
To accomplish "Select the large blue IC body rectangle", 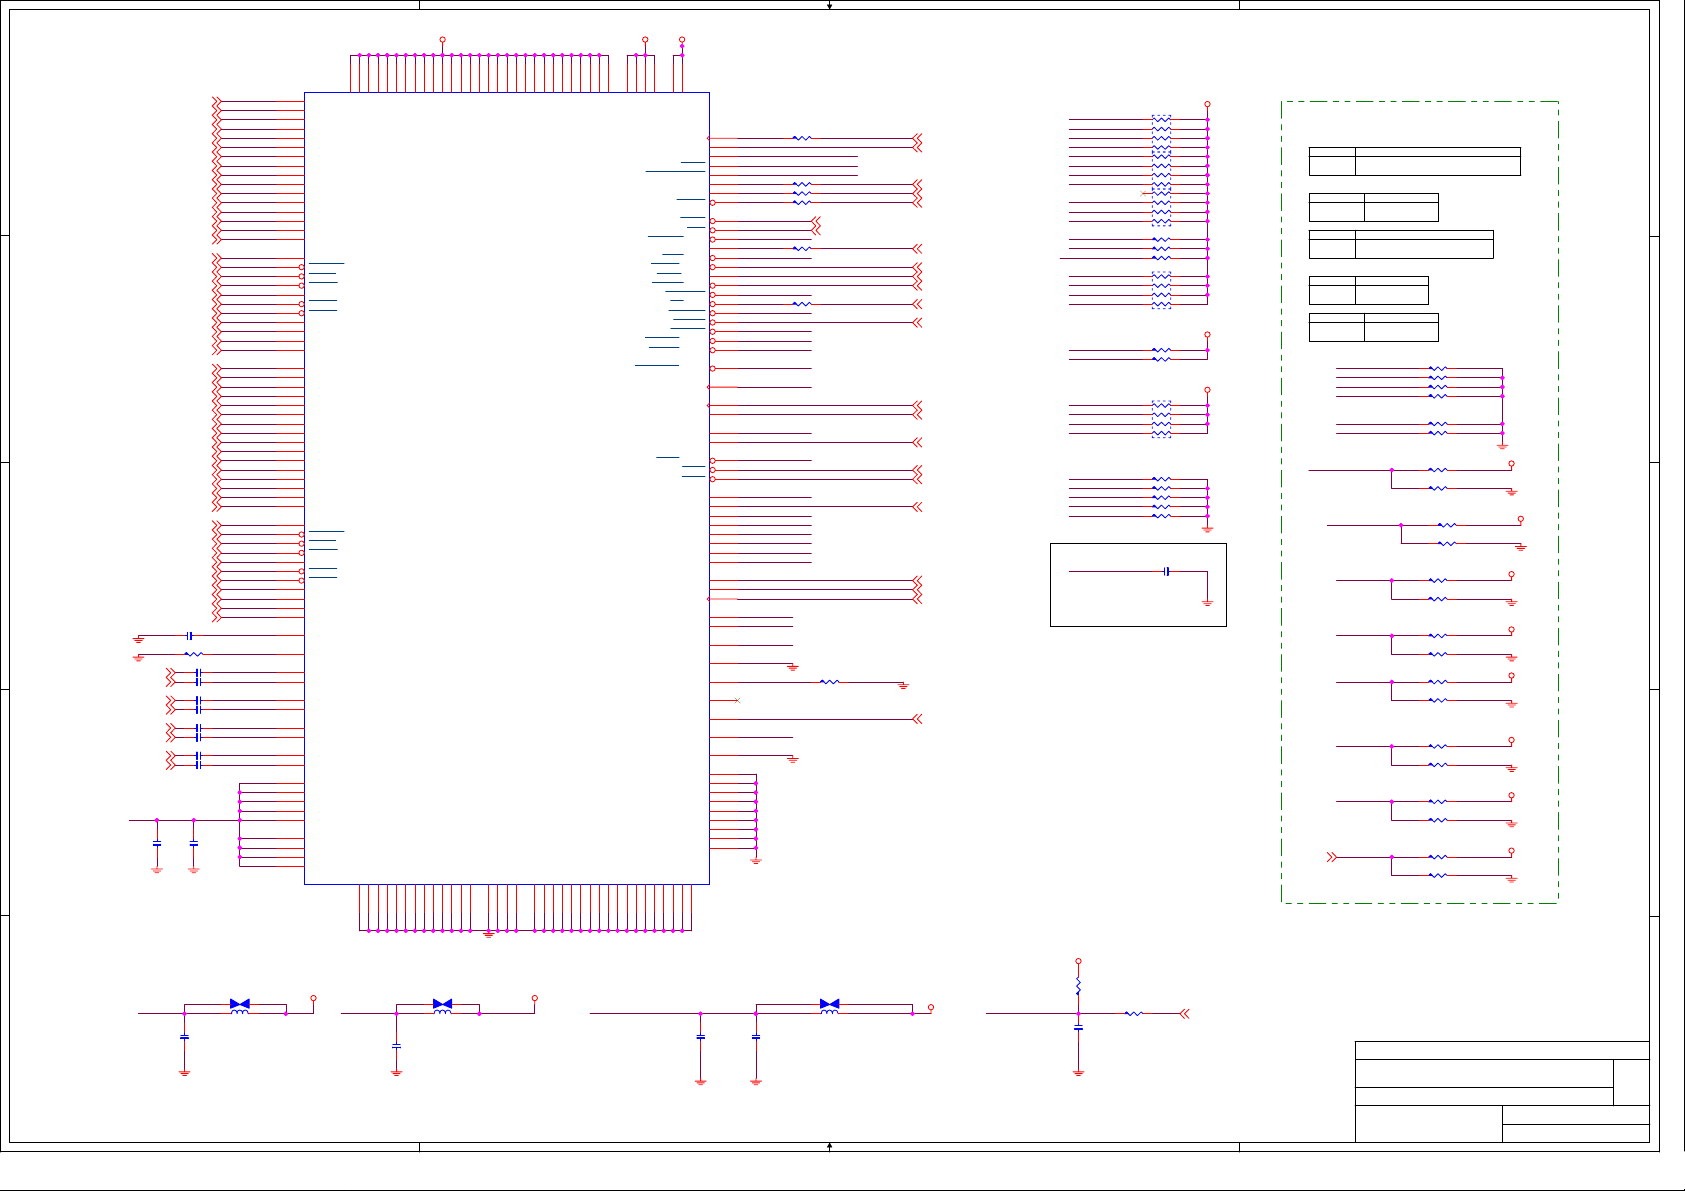I will pyautogui.click(x=506, y=488).
